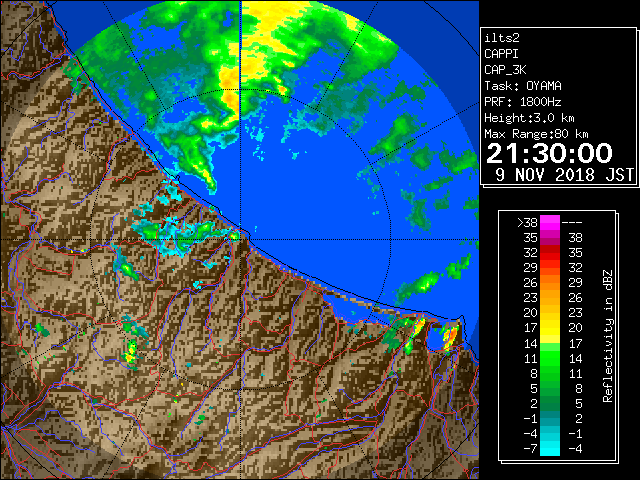Screen dimensions: 640x480
Task: Click the "-7" label at the legend bottom
Action: tap(530, 449)
